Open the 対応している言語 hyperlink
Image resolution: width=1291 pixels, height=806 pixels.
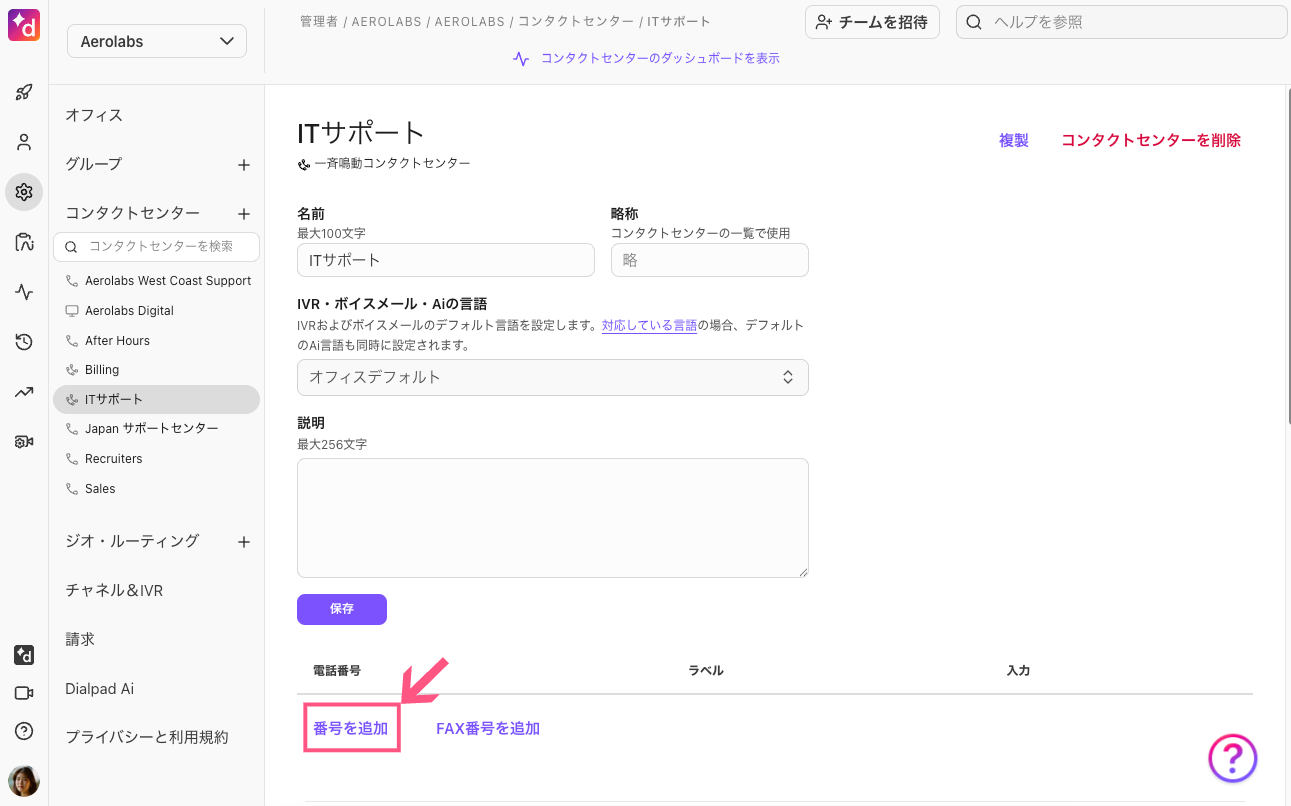pyautogui.click(x=649, y=325)
